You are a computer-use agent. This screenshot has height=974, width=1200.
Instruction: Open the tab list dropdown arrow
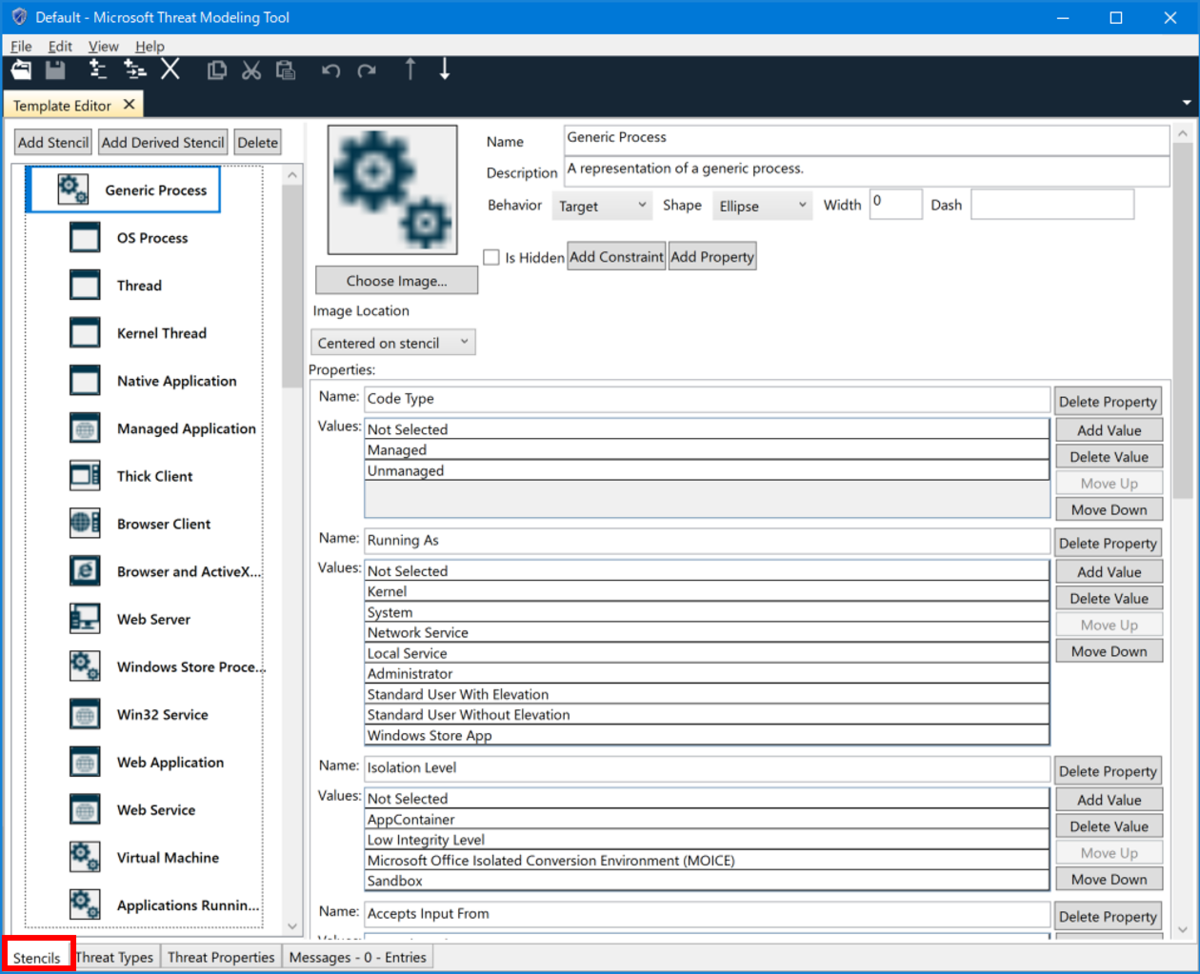(1187, 103)
